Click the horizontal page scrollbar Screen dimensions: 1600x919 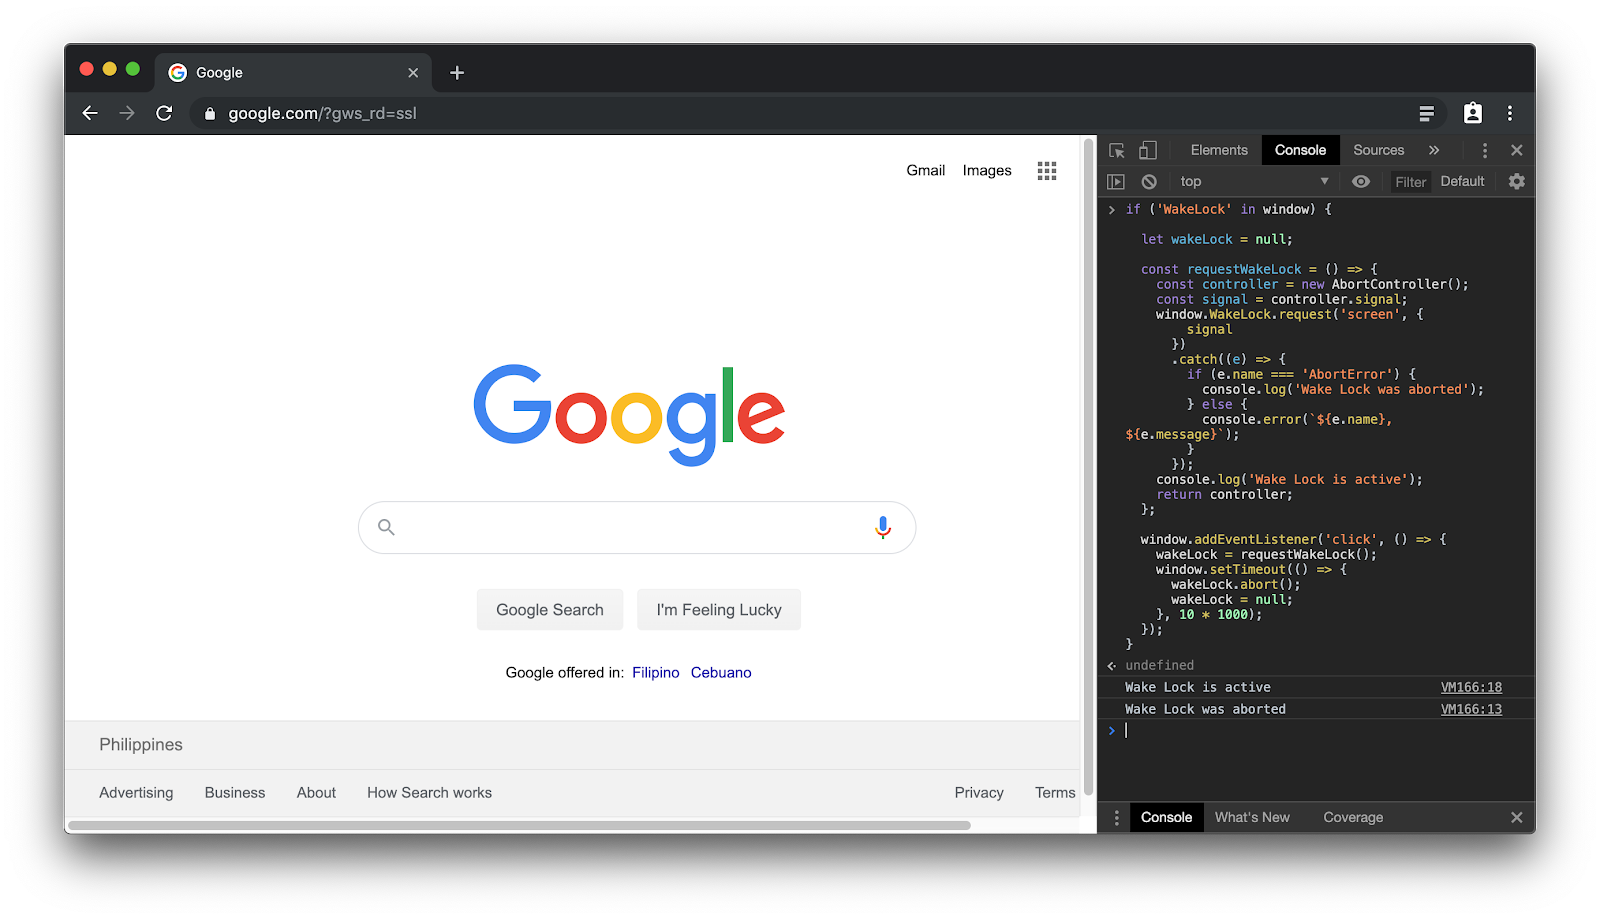click(x=519, y=826)
